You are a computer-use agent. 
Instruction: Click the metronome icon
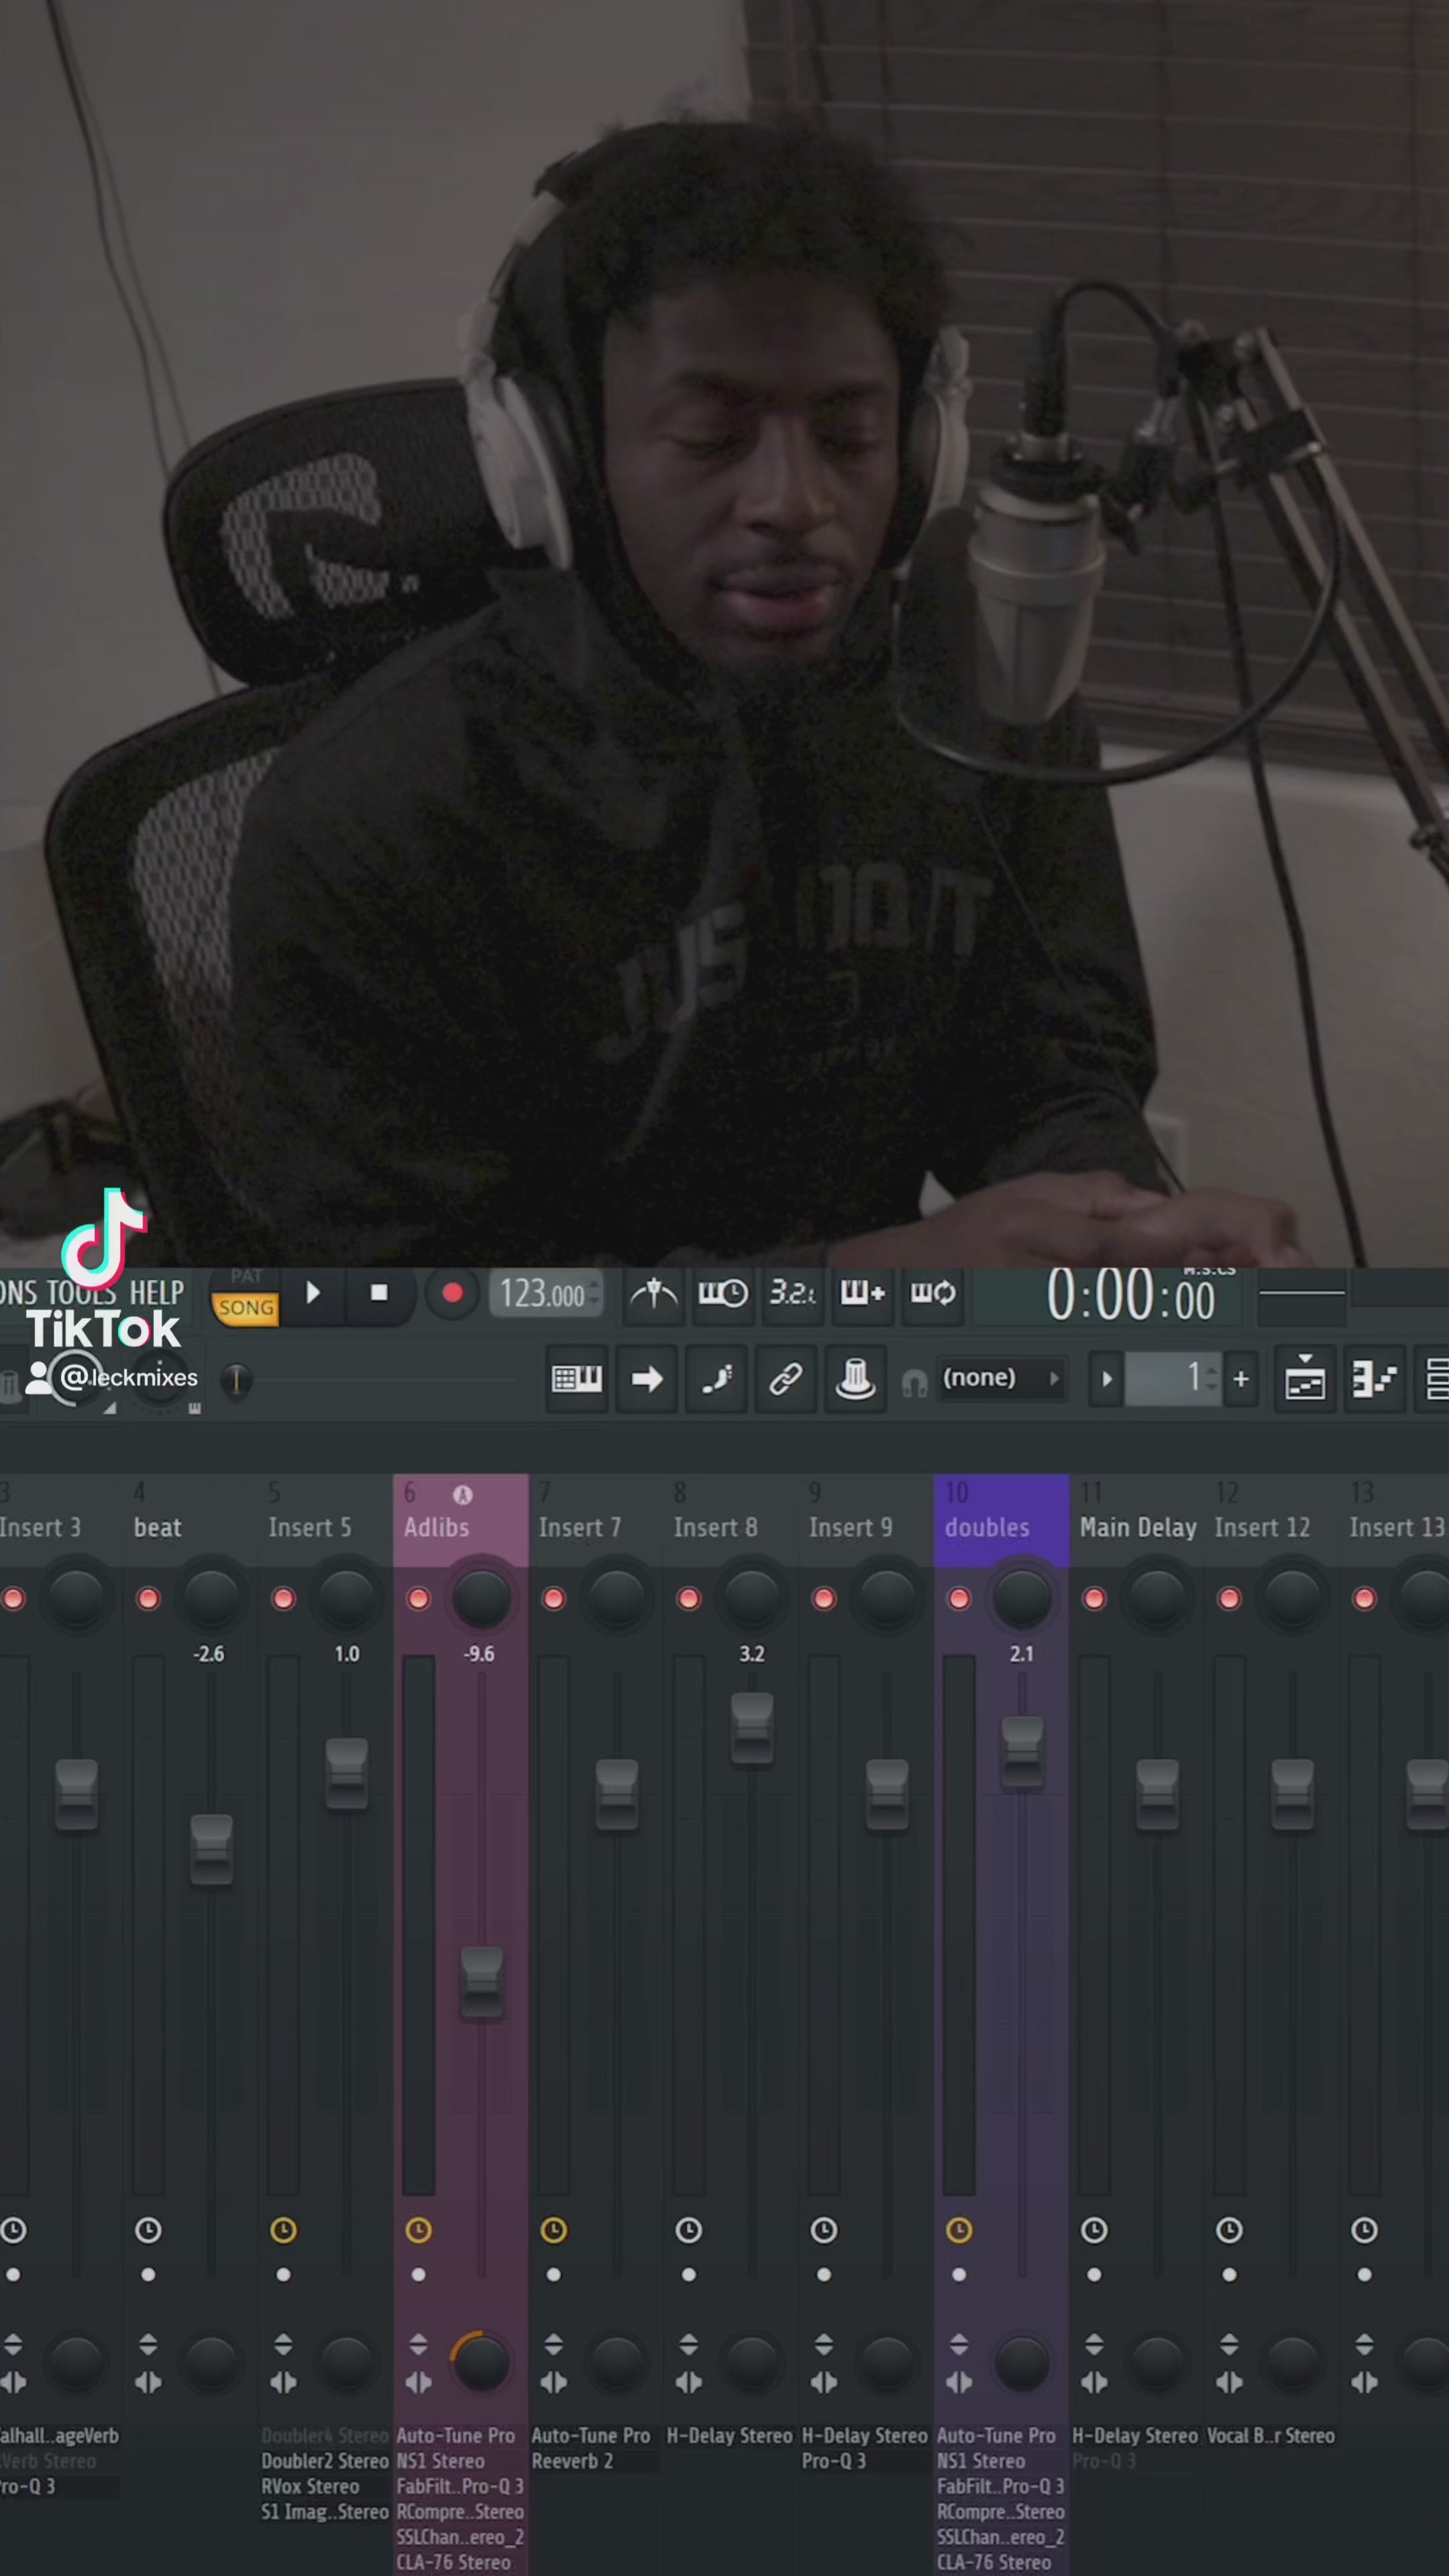[653, 1294]
